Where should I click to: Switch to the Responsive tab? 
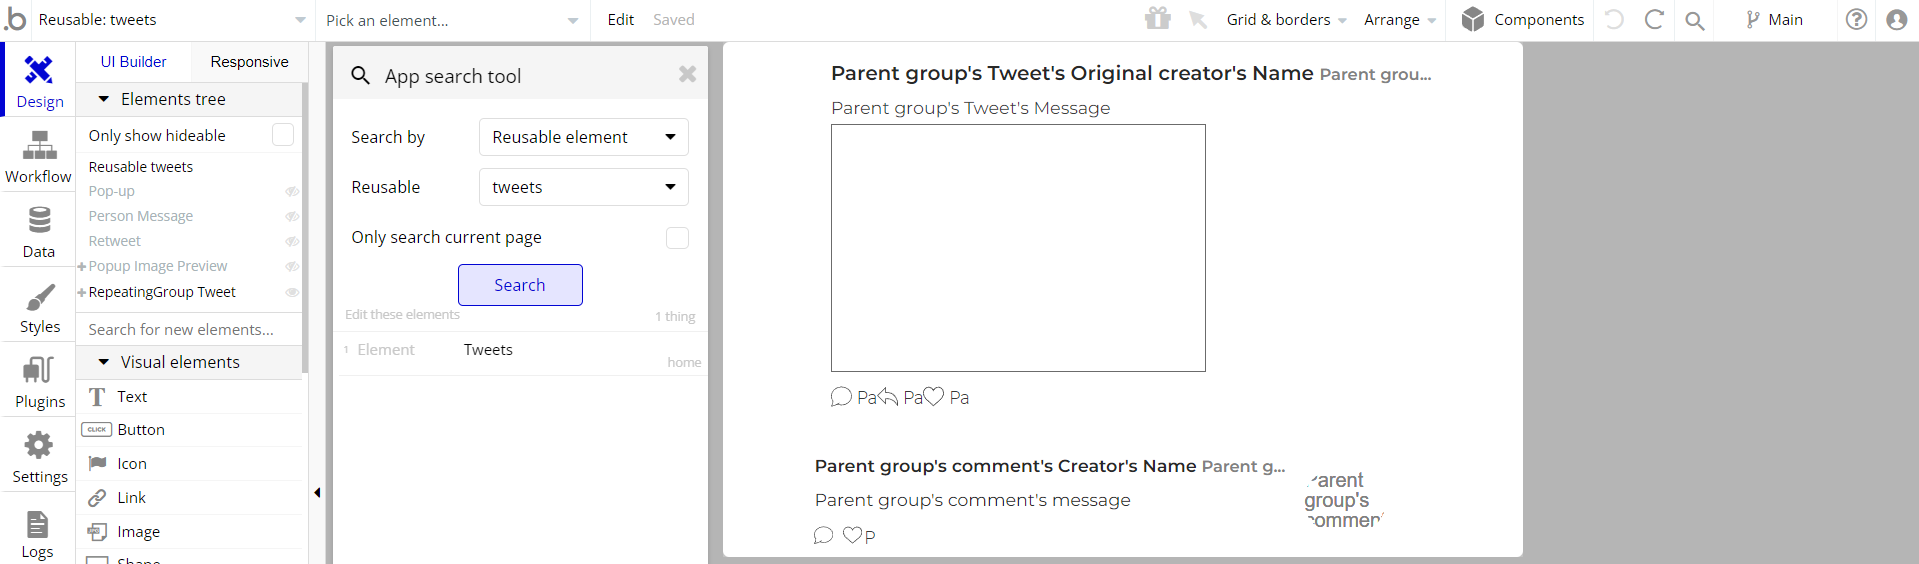coord(249,62)
